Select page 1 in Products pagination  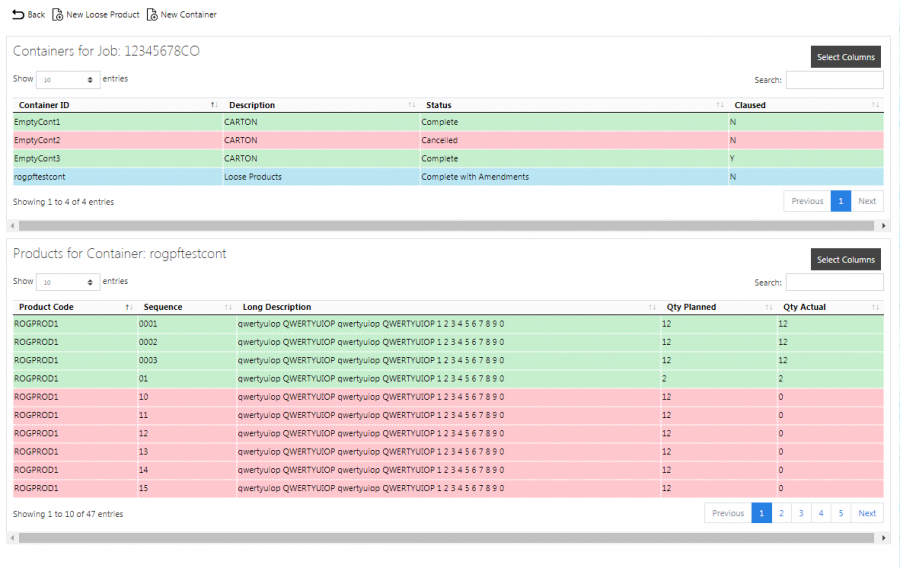coord(762,513)
